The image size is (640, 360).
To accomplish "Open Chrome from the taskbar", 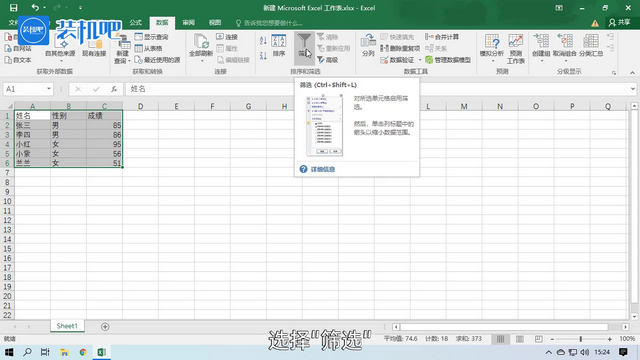I will tap(83, 352).
